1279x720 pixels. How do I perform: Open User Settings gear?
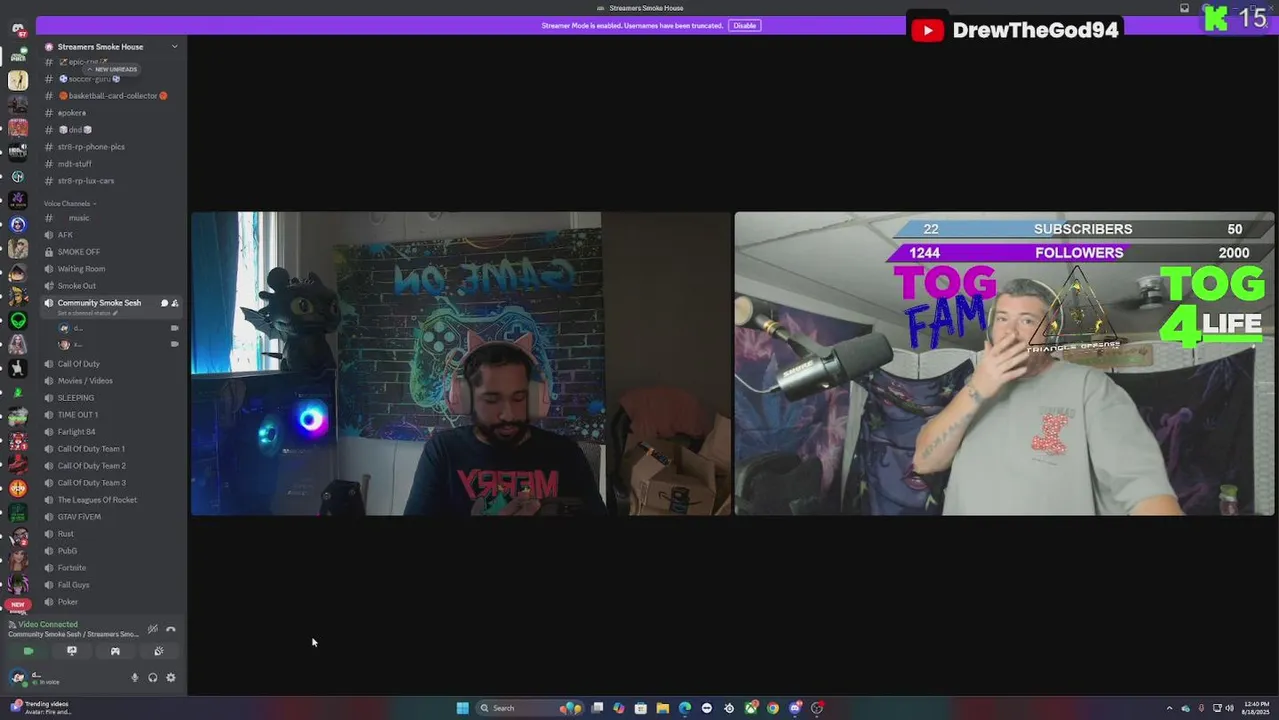coord(171,677)
